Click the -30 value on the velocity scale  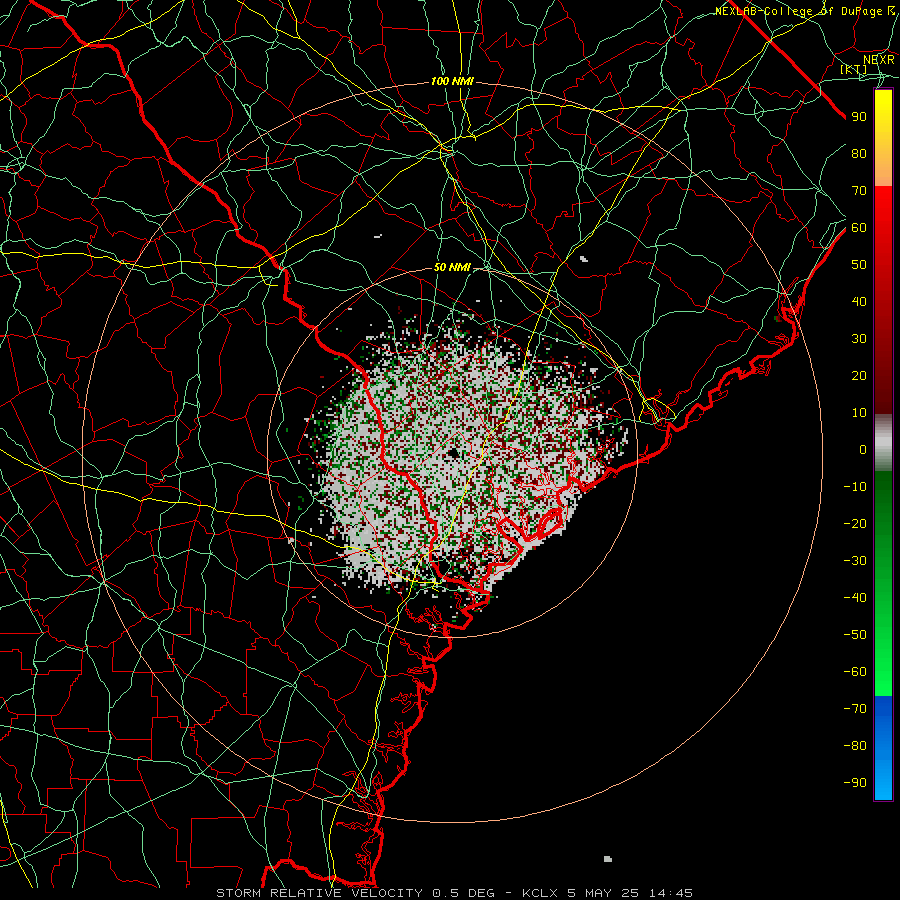pos(855,561)
